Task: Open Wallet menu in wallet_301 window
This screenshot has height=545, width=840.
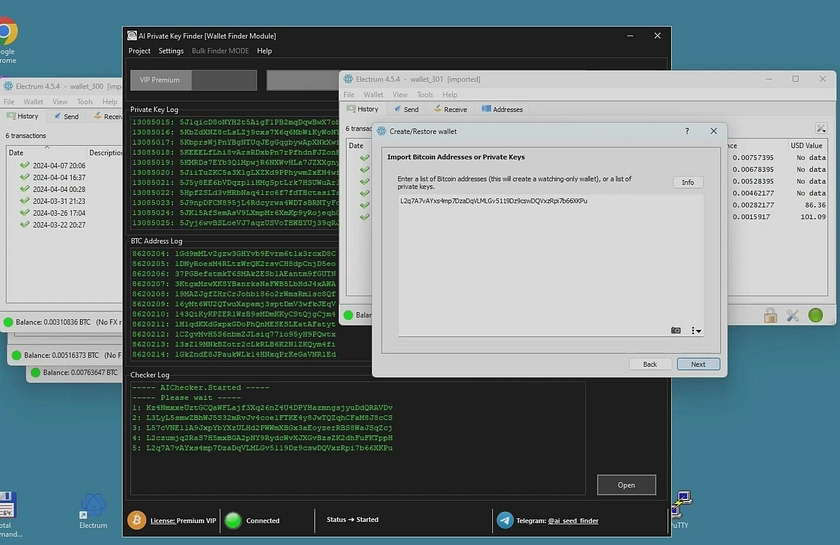Action: coord(373,95)
